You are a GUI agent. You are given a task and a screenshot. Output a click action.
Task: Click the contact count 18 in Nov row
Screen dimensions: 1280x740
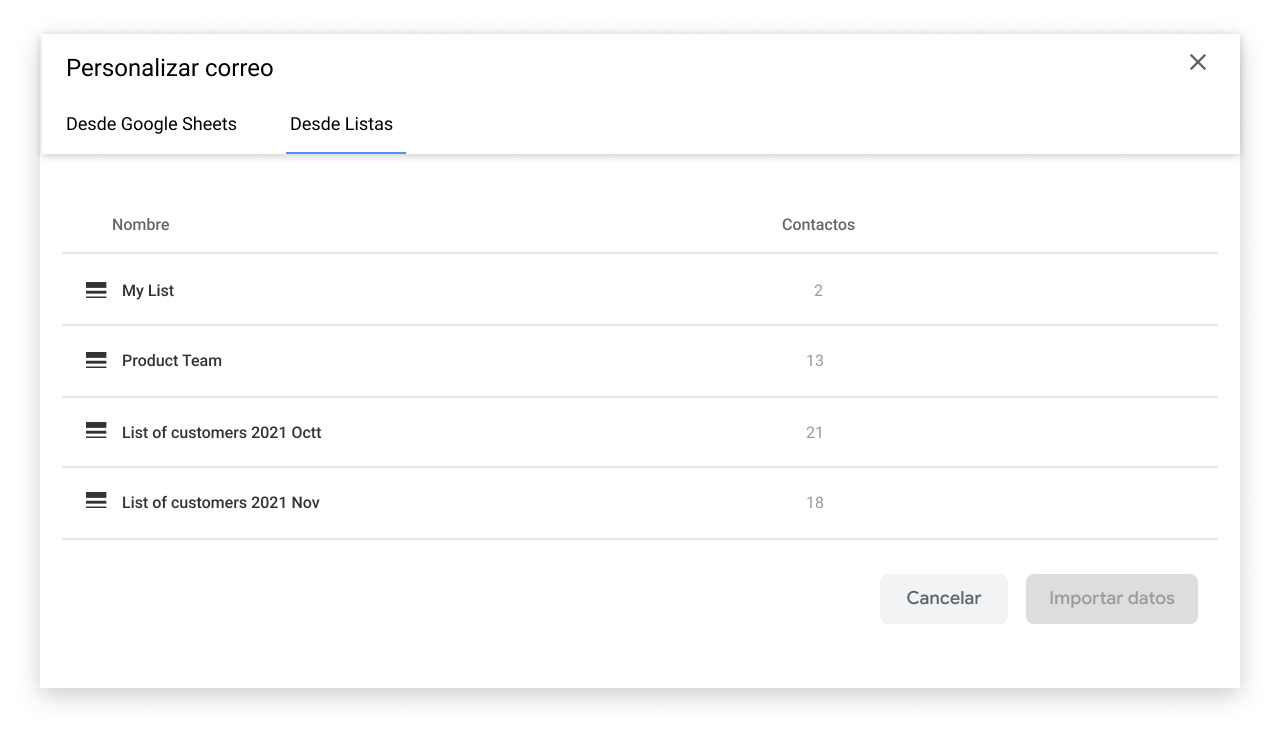pos(815,503)
